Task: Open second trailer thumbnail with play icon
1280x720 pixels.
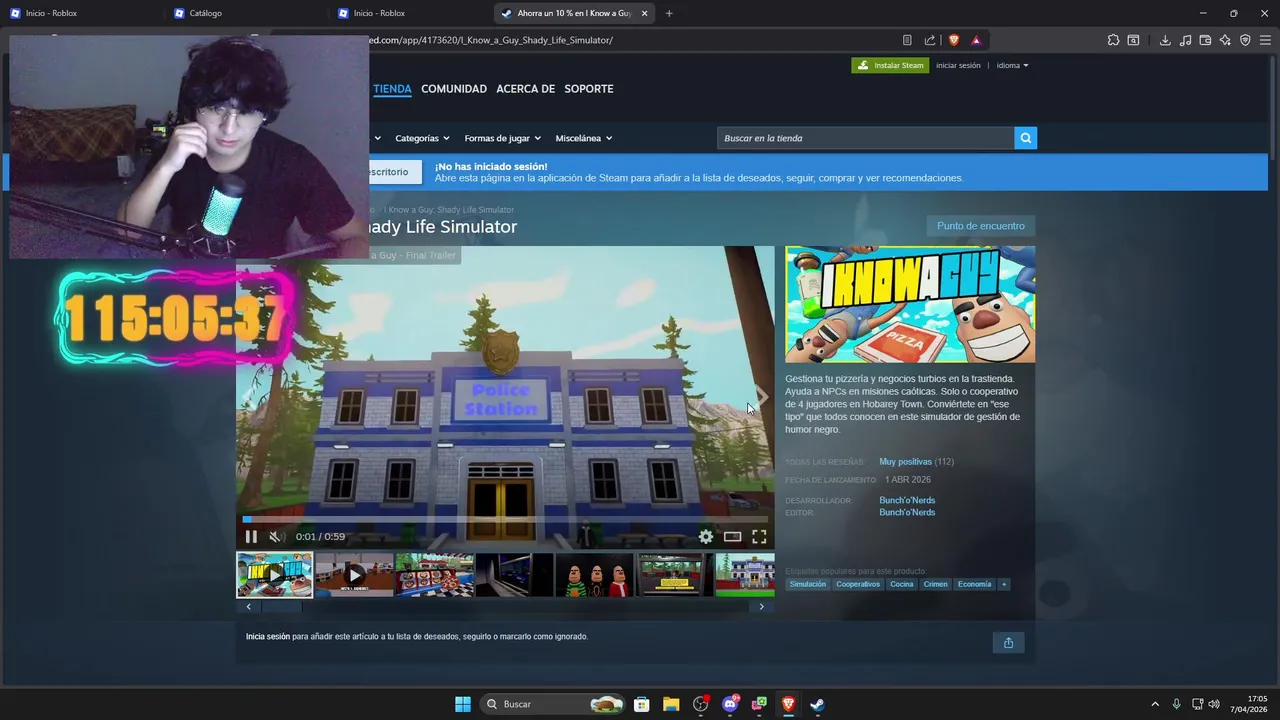Action: (354, 575)
